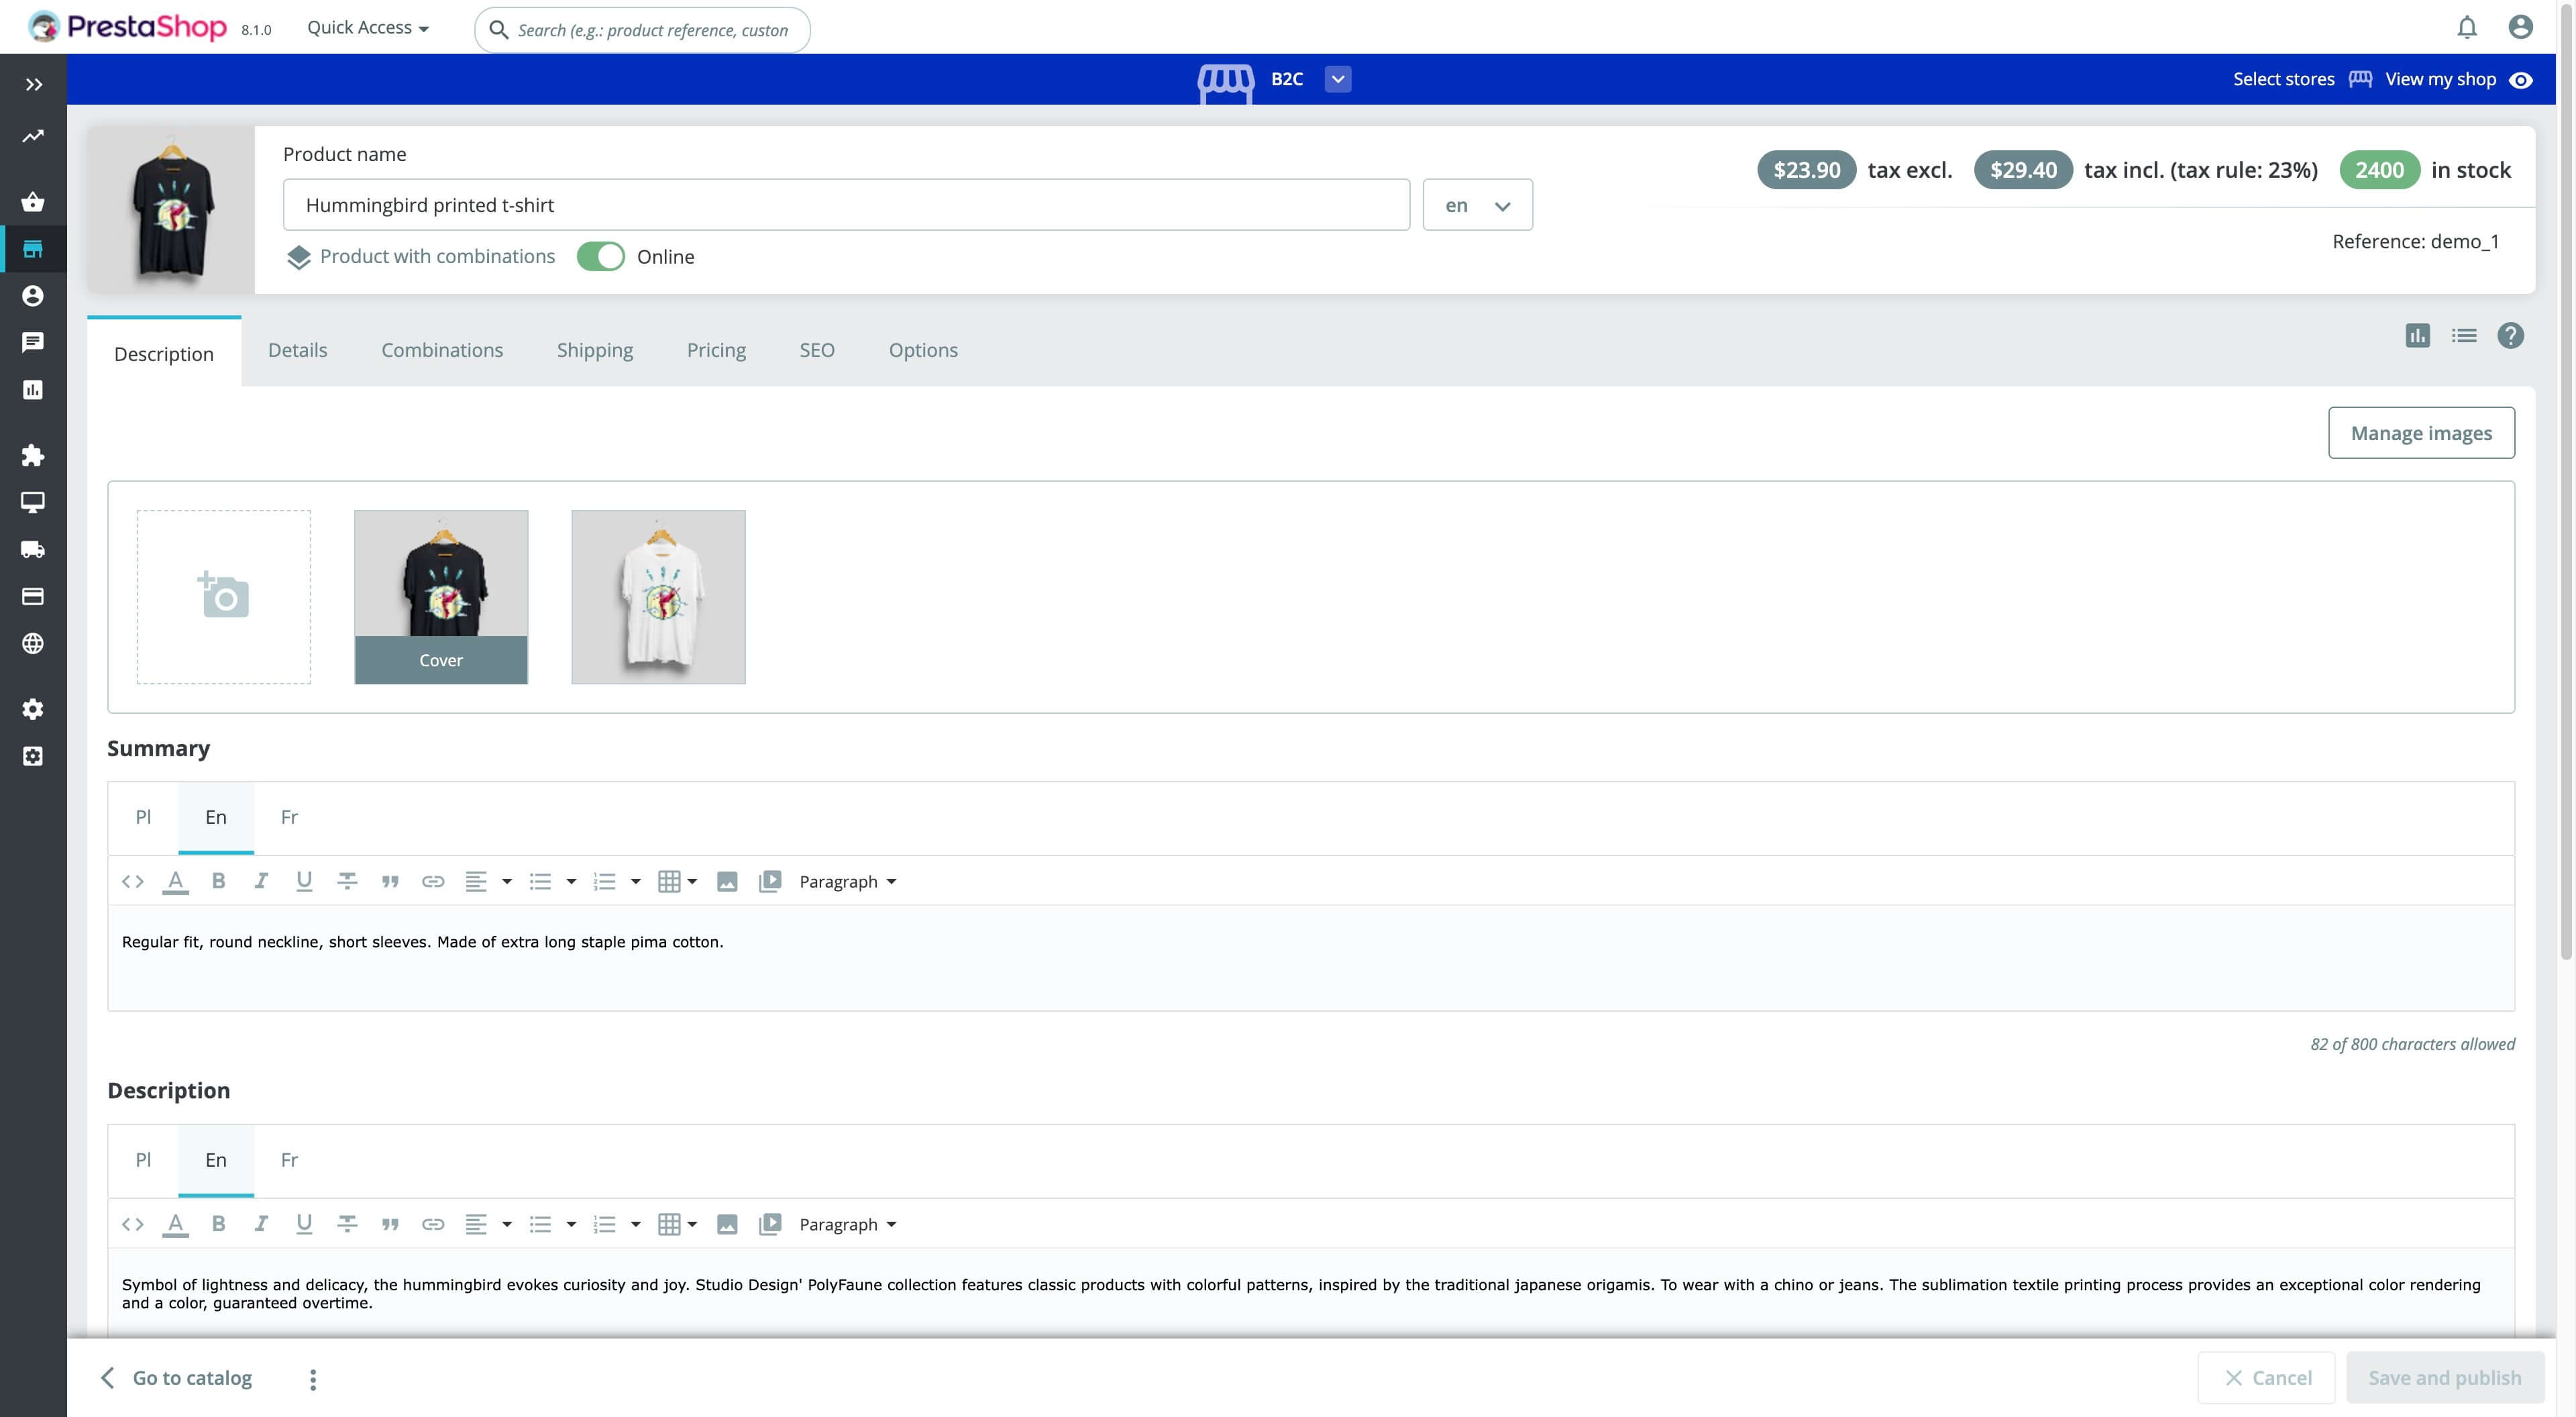This screenshot has height=1417, width=2576.
Task: Click Go to catalog link
Action: click(x=191, y=1377)
